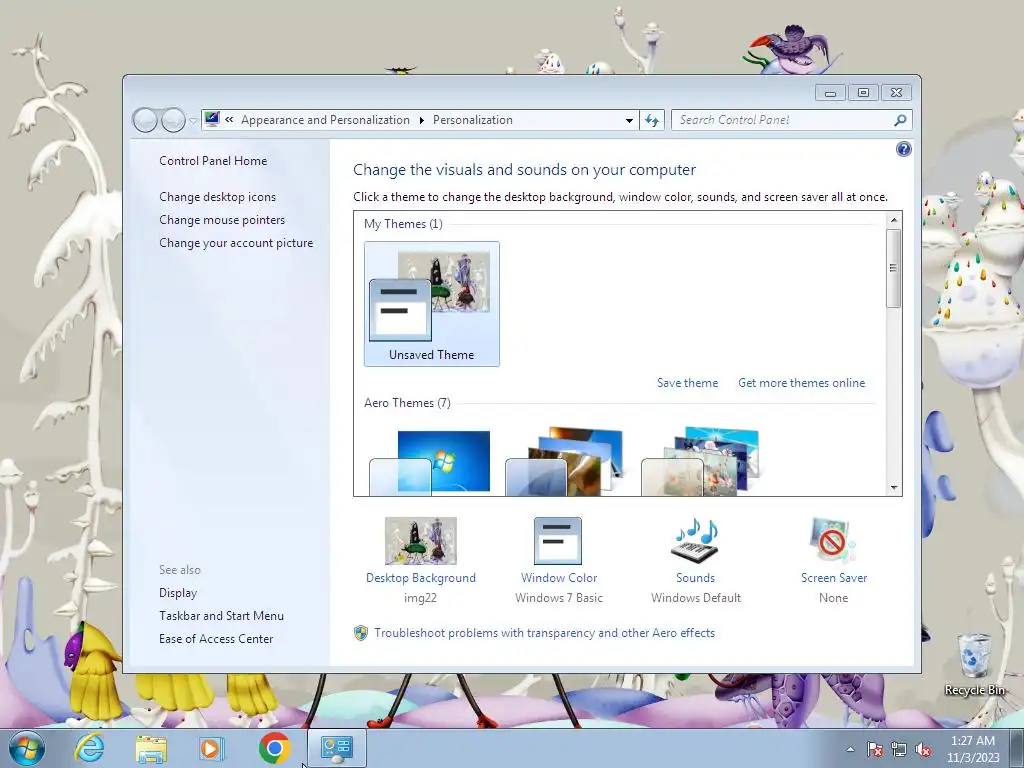Click Change your account picture link
Screen dimensions: 1024x768
coord(236,242)
